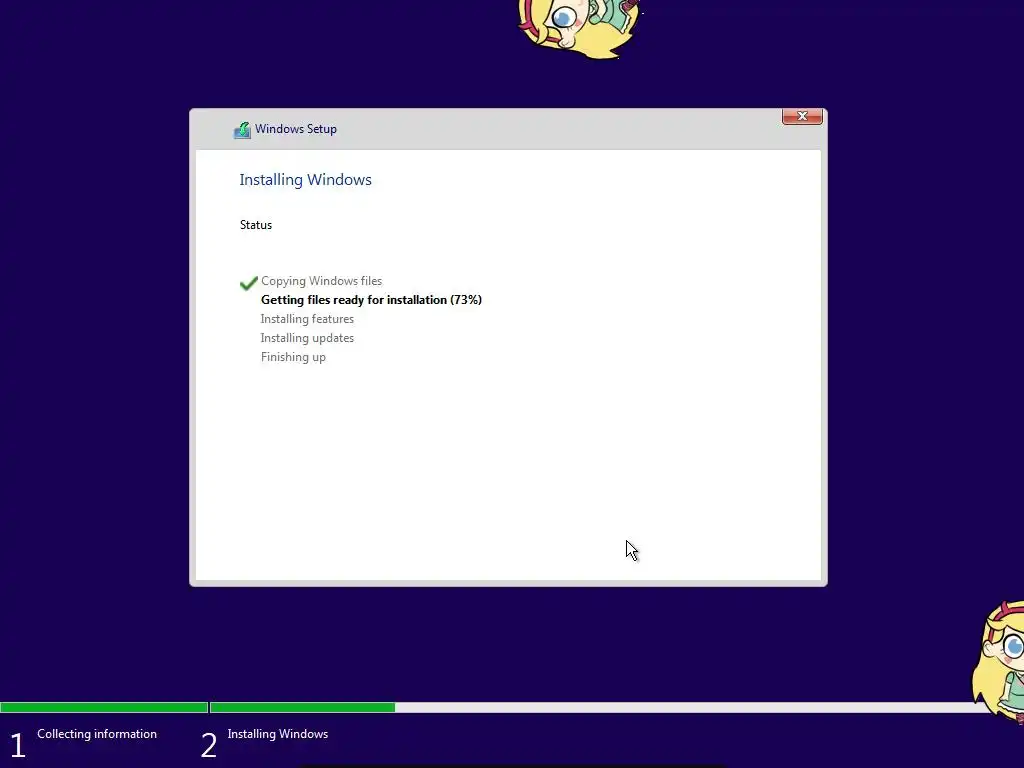The width and height of the screenshot is (1024, 768).
Task: Click the 'Installing updates' step
Action: pyautogui.click(x=307, y=338)
